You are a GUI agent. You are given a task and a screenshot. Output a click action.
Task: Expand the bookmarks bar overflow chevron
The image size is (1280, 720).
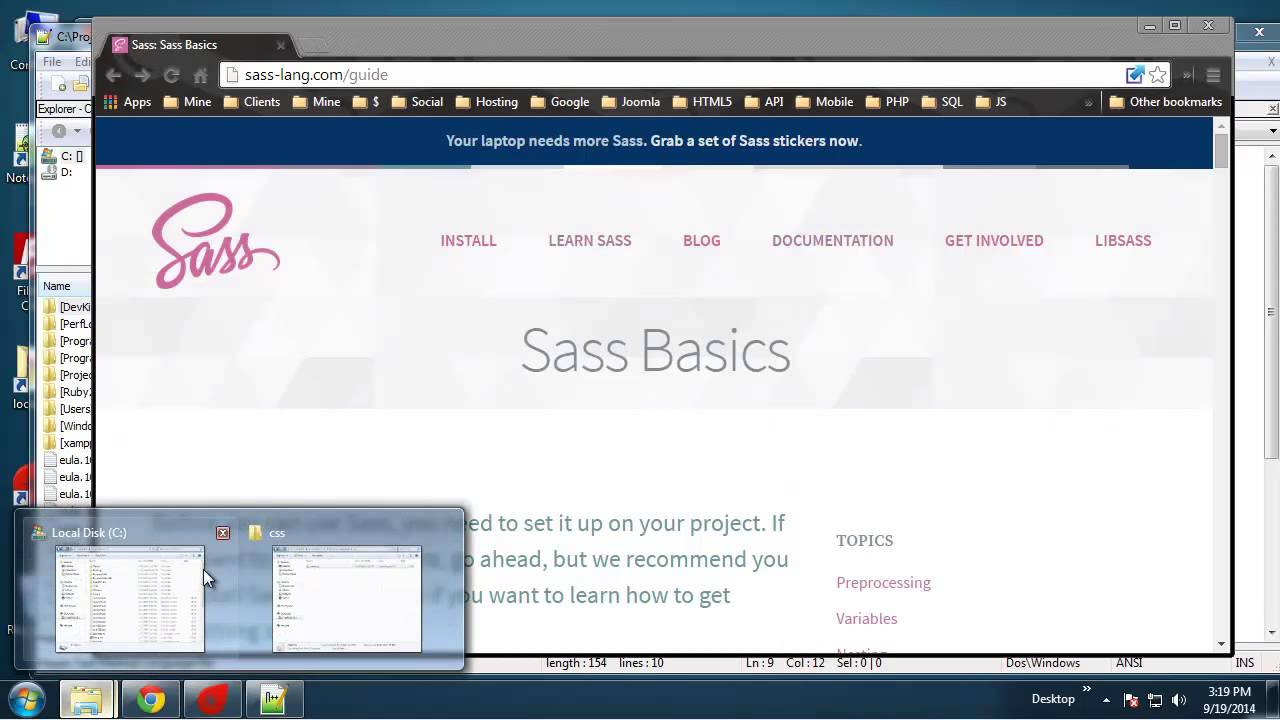(x=1088, y=102)
